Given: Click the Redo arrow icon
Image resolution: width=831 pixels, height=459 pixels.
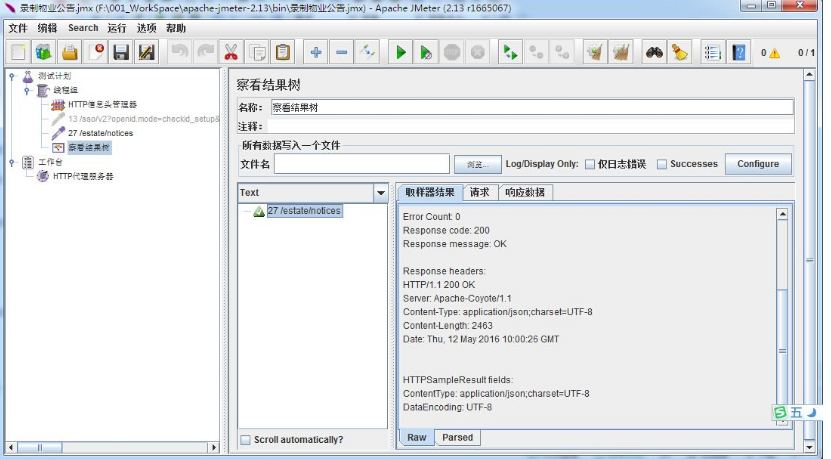Looking at the screenshot, I should pos(205,52).
